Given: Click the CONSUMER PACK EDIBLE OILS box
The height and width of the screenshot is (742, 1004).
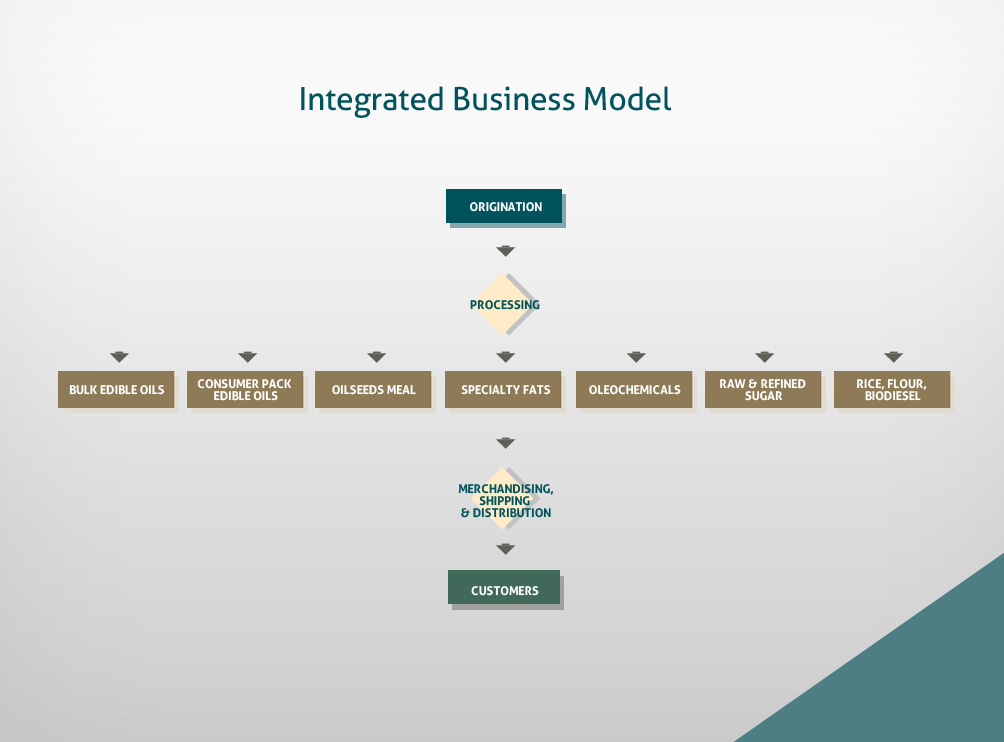Looking at the screenshot, I should [x=245, y=389].
